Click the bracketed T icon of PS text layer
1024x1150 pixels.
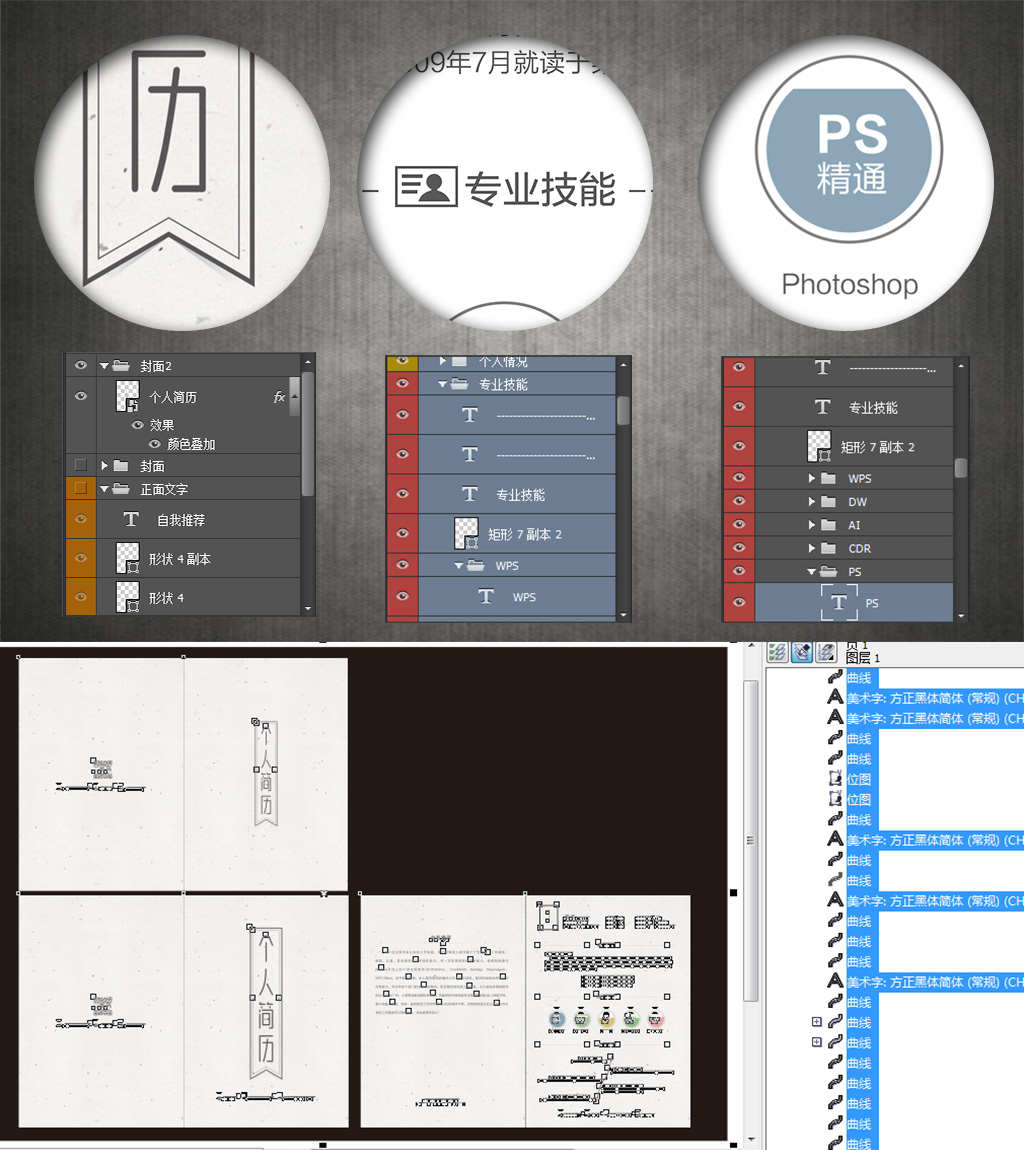[839, 602]
